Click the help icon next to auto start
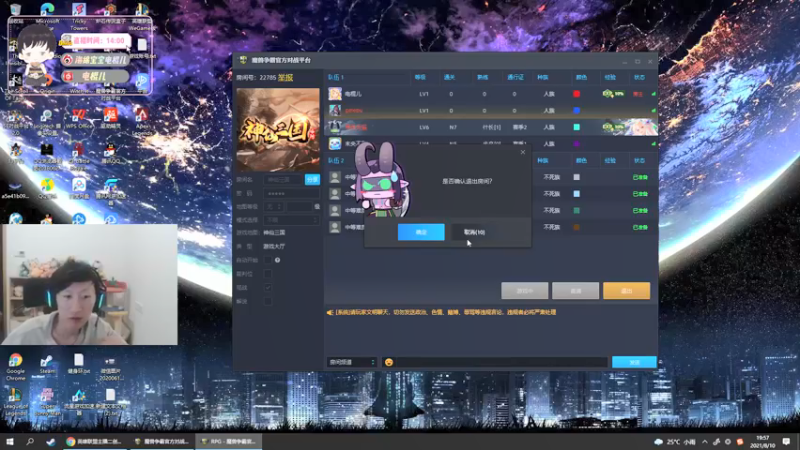Viewport: 800px width, 450px height. point(278,260)
